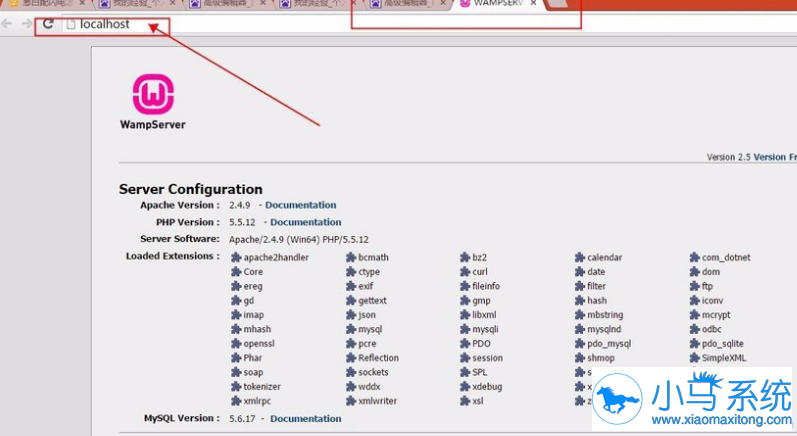Click the ereg extension icon
The width and height of the screenshot is (797, 436).
click(x=236, y=286)
